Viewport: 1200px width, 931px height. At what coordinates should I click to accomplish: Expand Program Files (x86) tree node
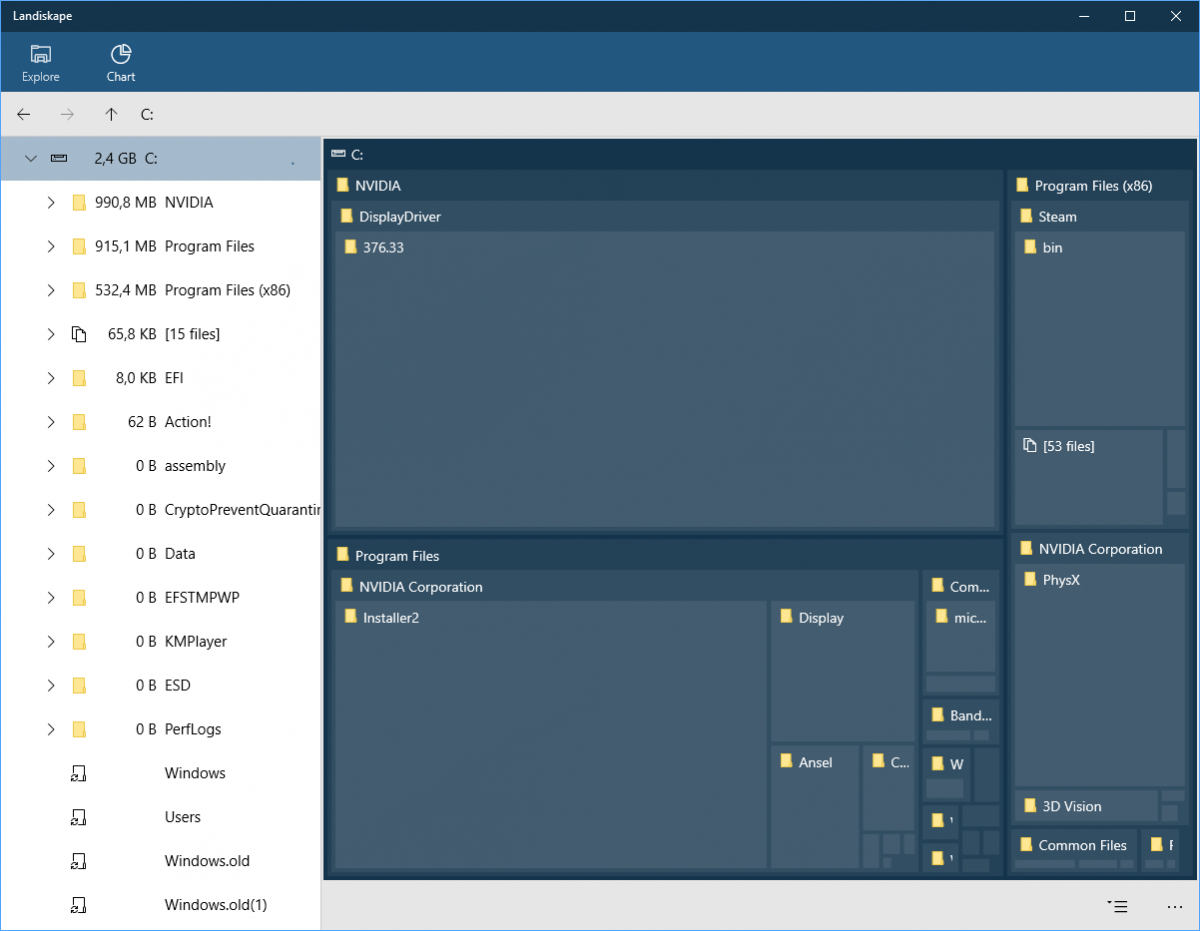click(50, 290)
